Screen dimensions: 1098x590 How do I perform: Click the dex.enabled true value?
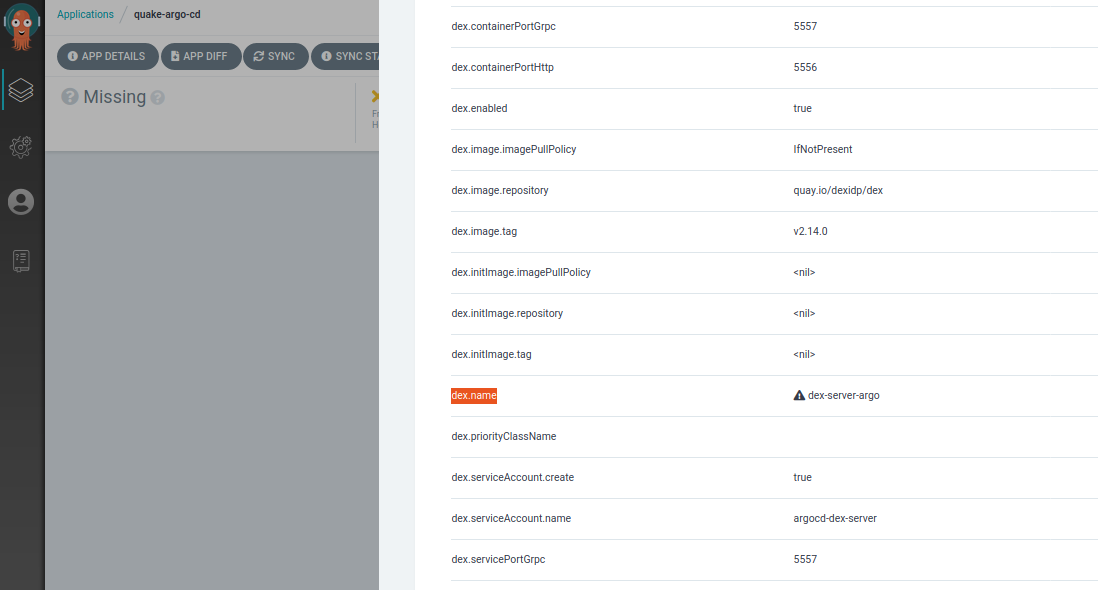(802, 108)
